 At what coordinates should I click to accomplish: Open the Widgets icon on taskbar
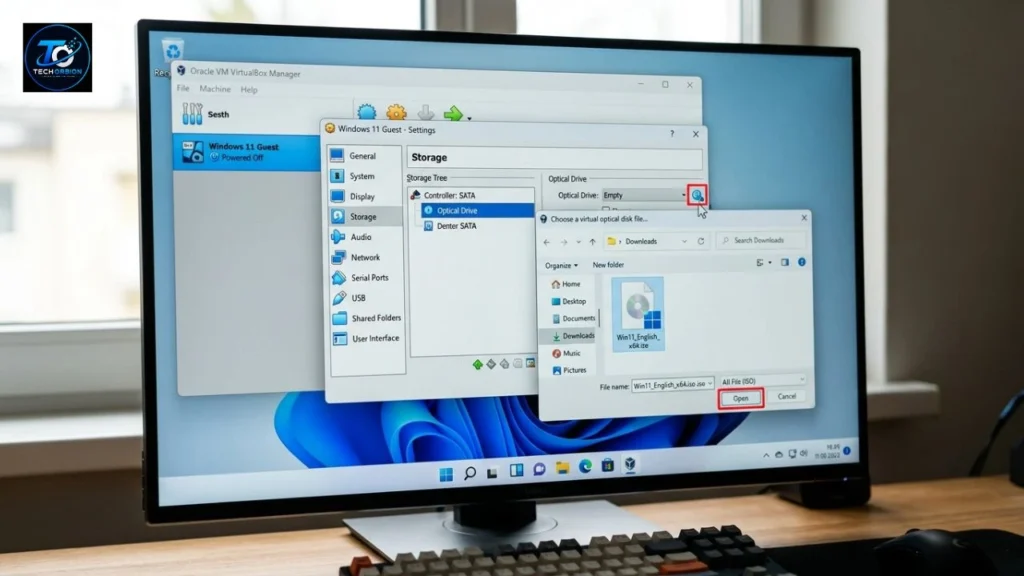coord(516,470)
